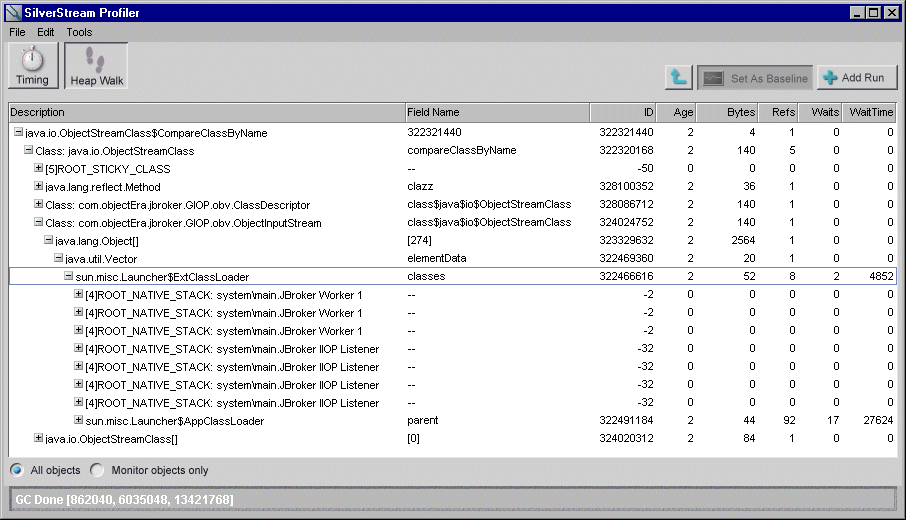Click the classes field name cell

point(426,276)
